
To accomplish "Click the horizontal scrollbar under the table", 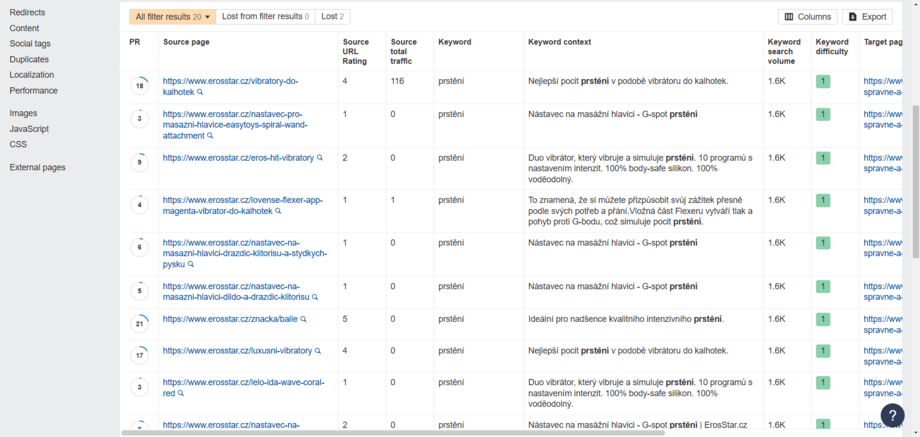I will point(400,433).
